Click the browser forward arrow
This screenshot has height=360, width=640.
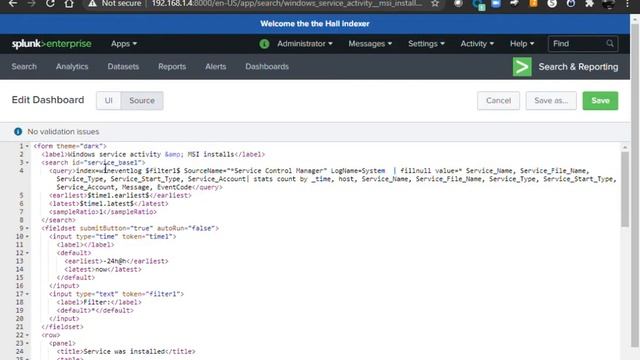coord(31,4)
